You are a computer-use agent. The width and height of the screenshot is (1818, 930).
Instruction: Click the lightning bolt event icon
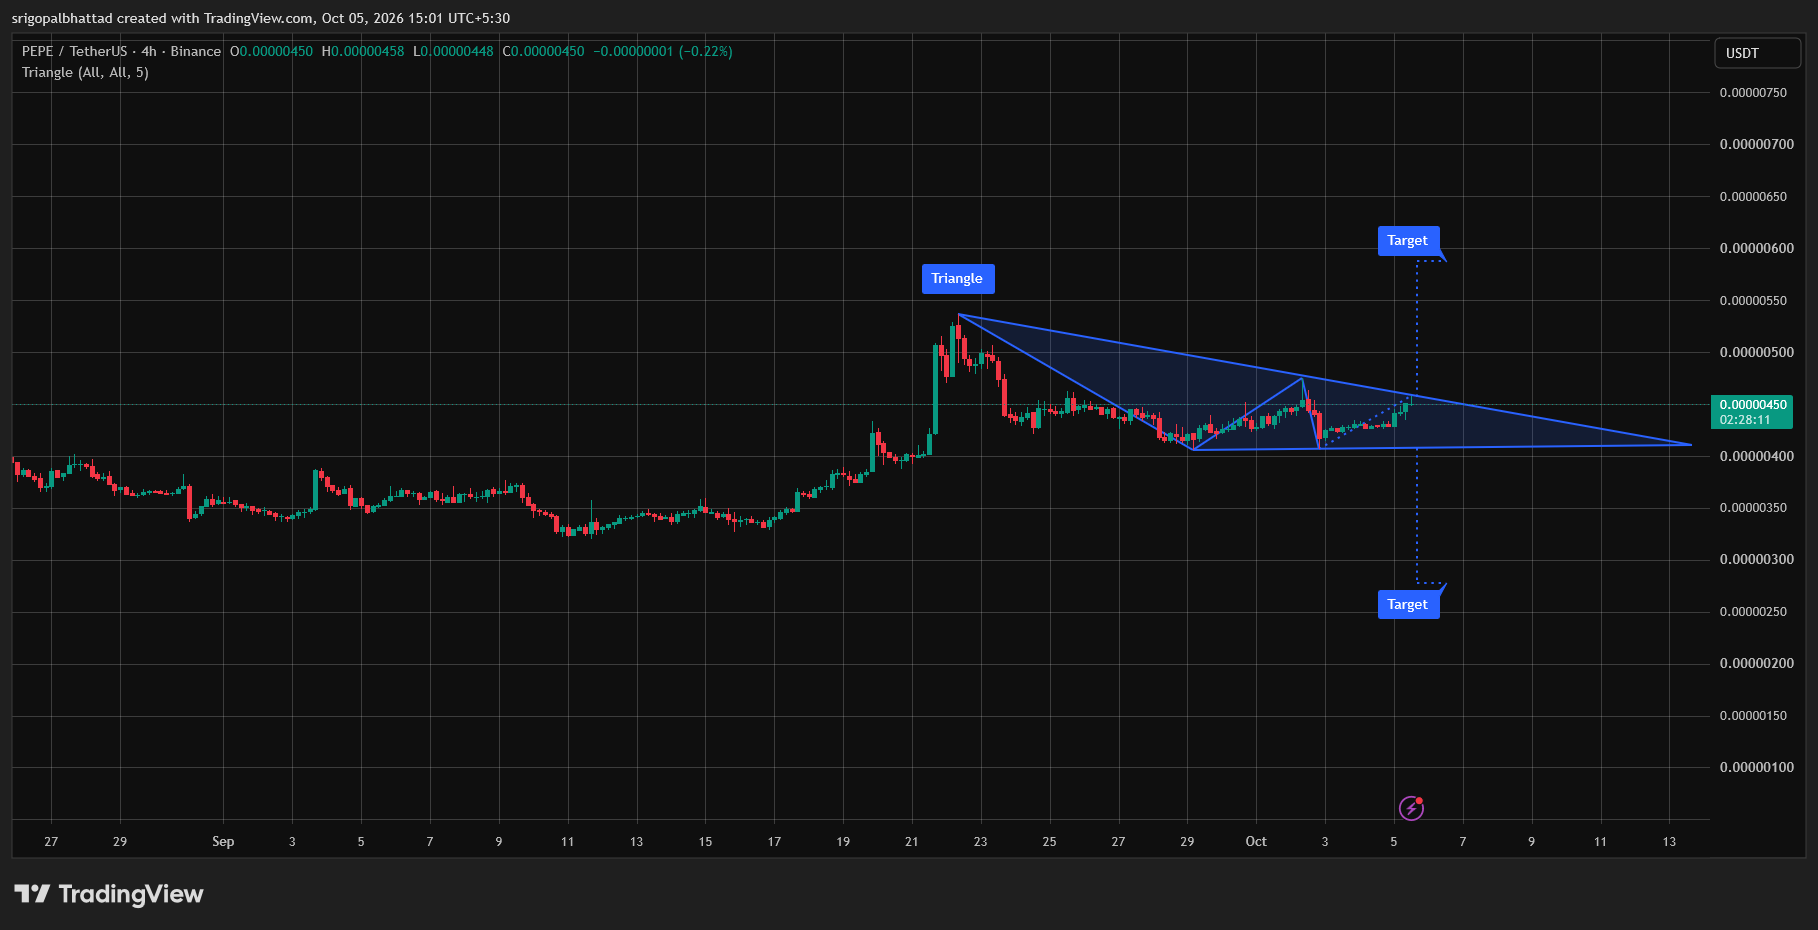point(1411,808)
